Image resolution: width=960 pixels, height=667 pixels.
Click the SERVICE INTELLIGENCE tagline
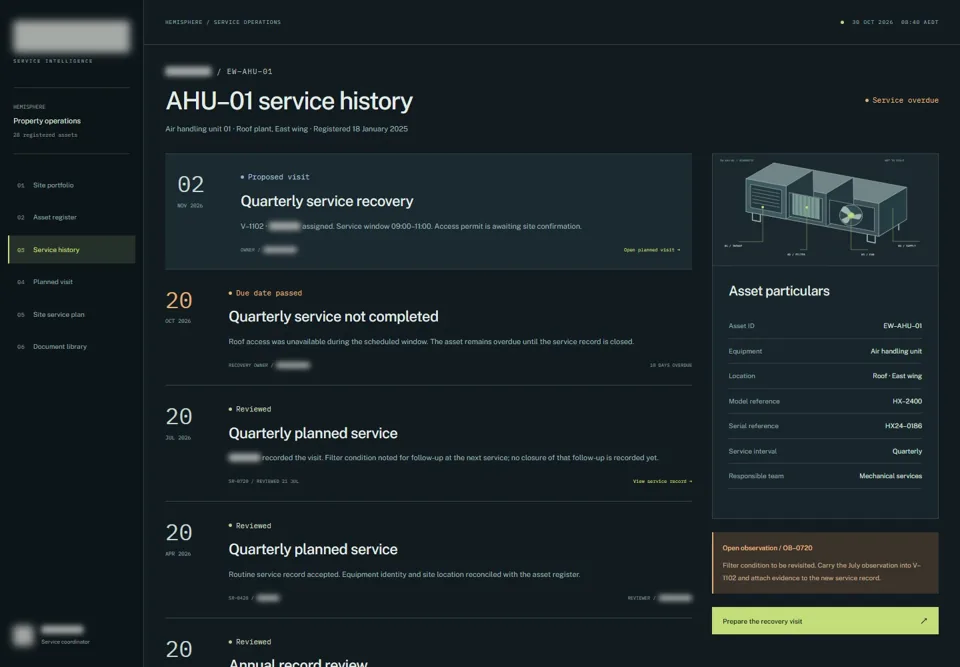coord(53,61)
